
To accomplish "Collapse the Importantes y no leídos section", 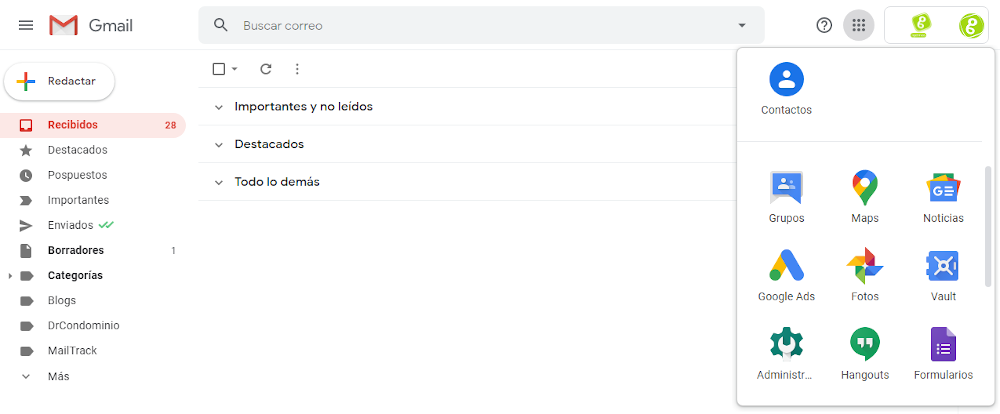I will [x=219, y=107].
